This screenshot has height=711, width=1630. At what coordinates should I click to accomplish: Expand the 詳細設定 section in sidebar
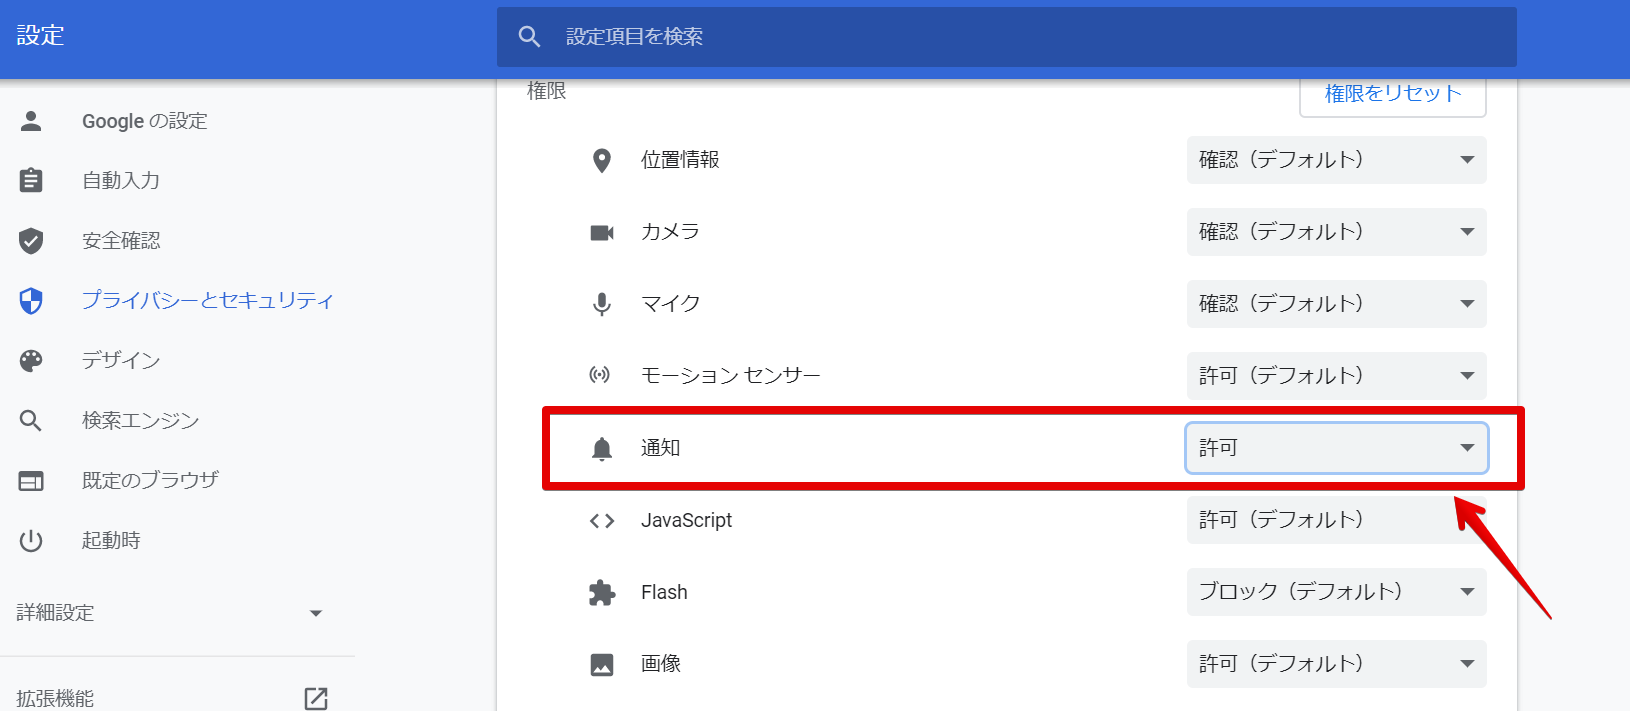click(170, 613)
